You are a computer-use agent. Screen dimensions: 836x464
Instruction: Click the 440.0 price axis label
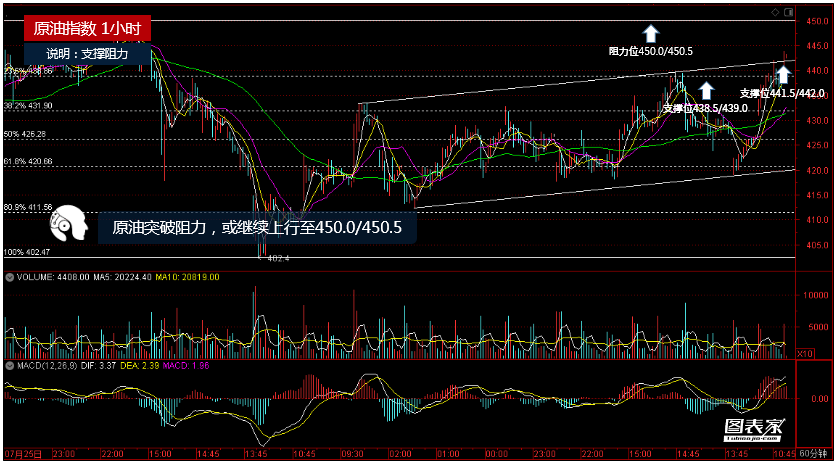tap(817, 71)
